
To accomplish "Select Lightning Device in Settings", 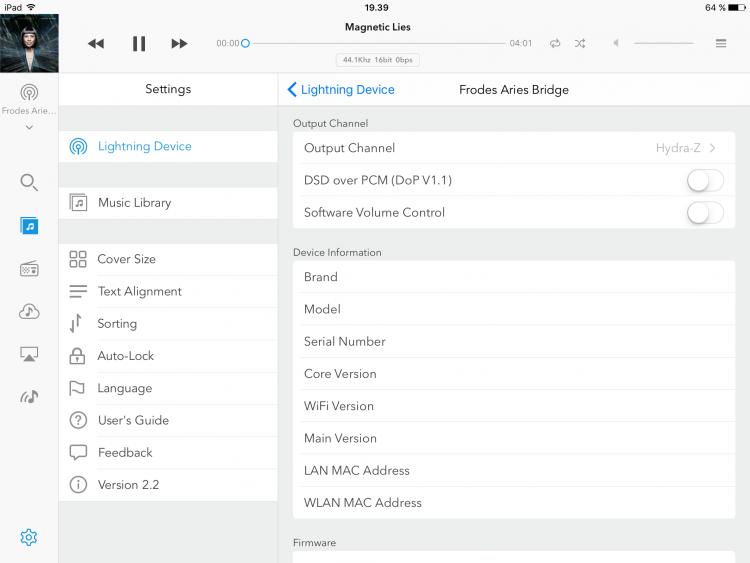I will coord(168,146).
